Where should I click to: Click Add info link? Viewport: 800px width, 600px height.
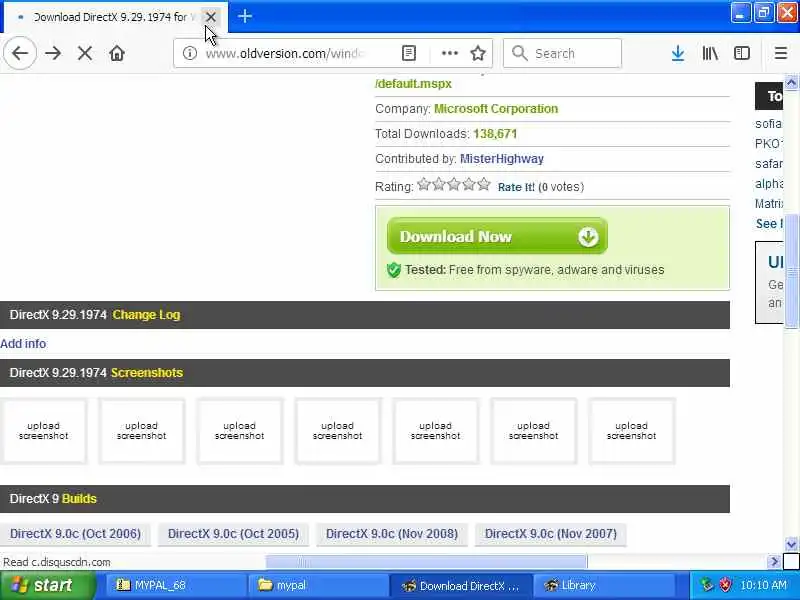coord(23,344)
